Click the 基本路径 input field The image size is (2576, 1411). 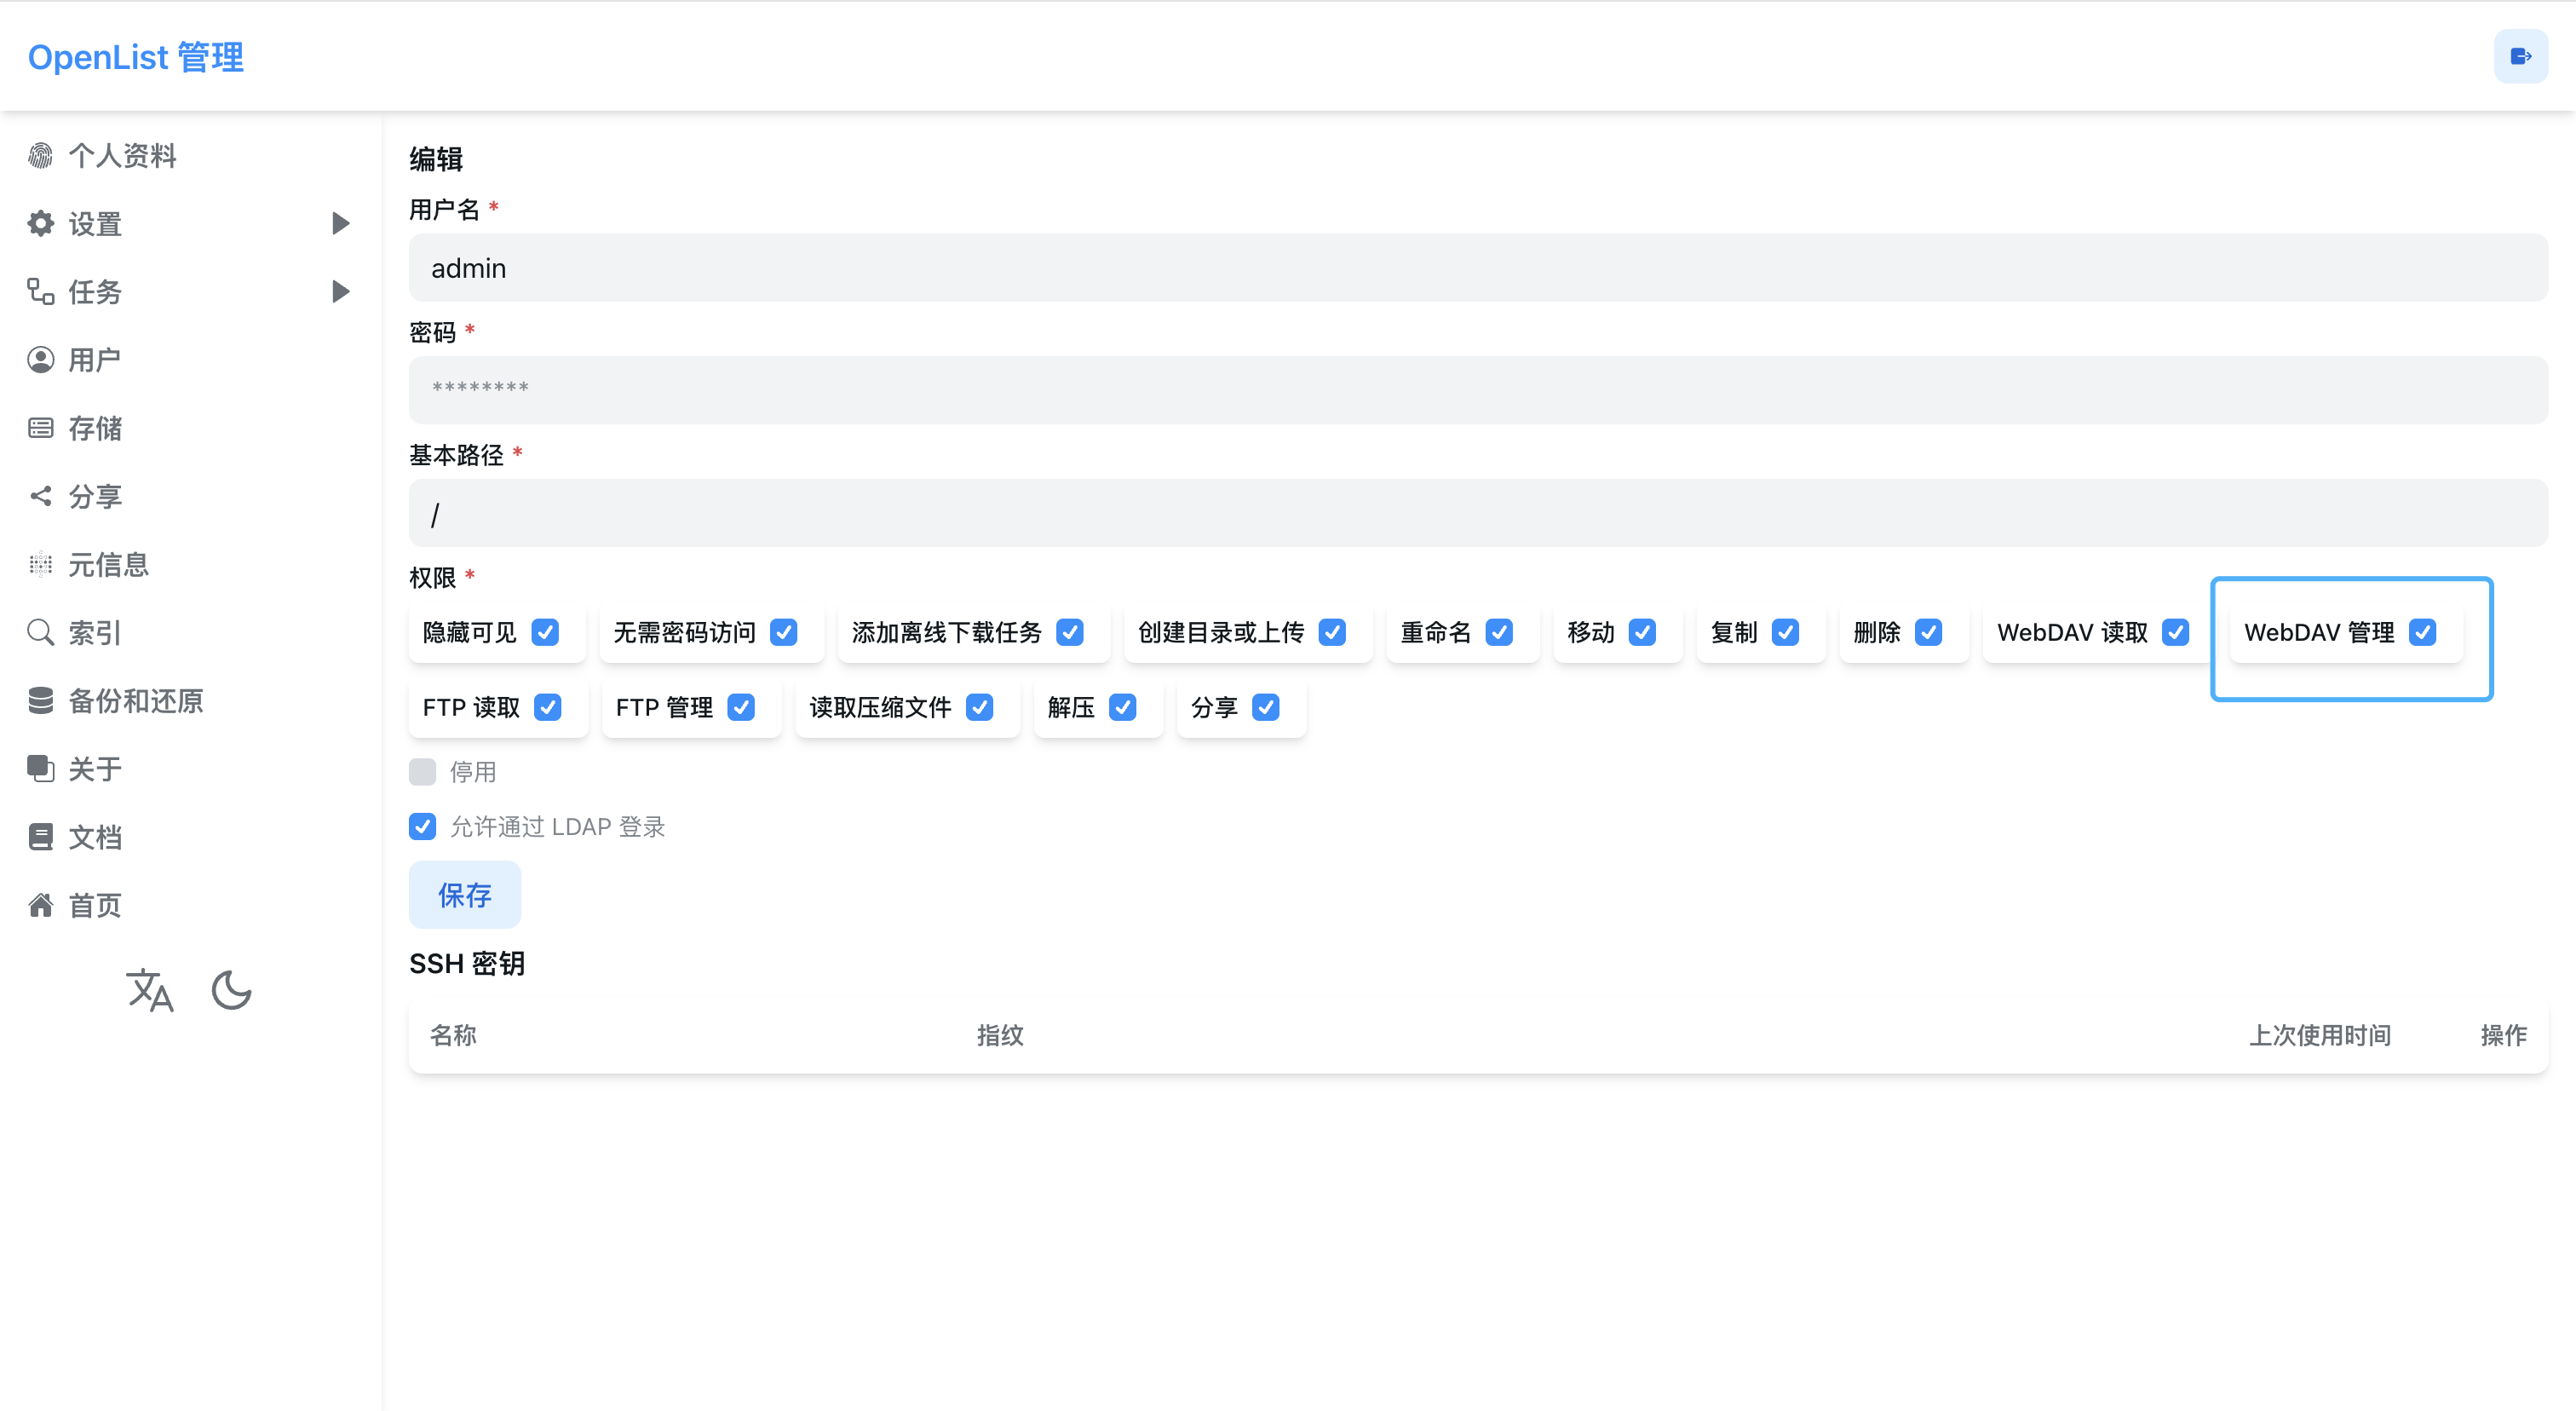point(1477,513)
